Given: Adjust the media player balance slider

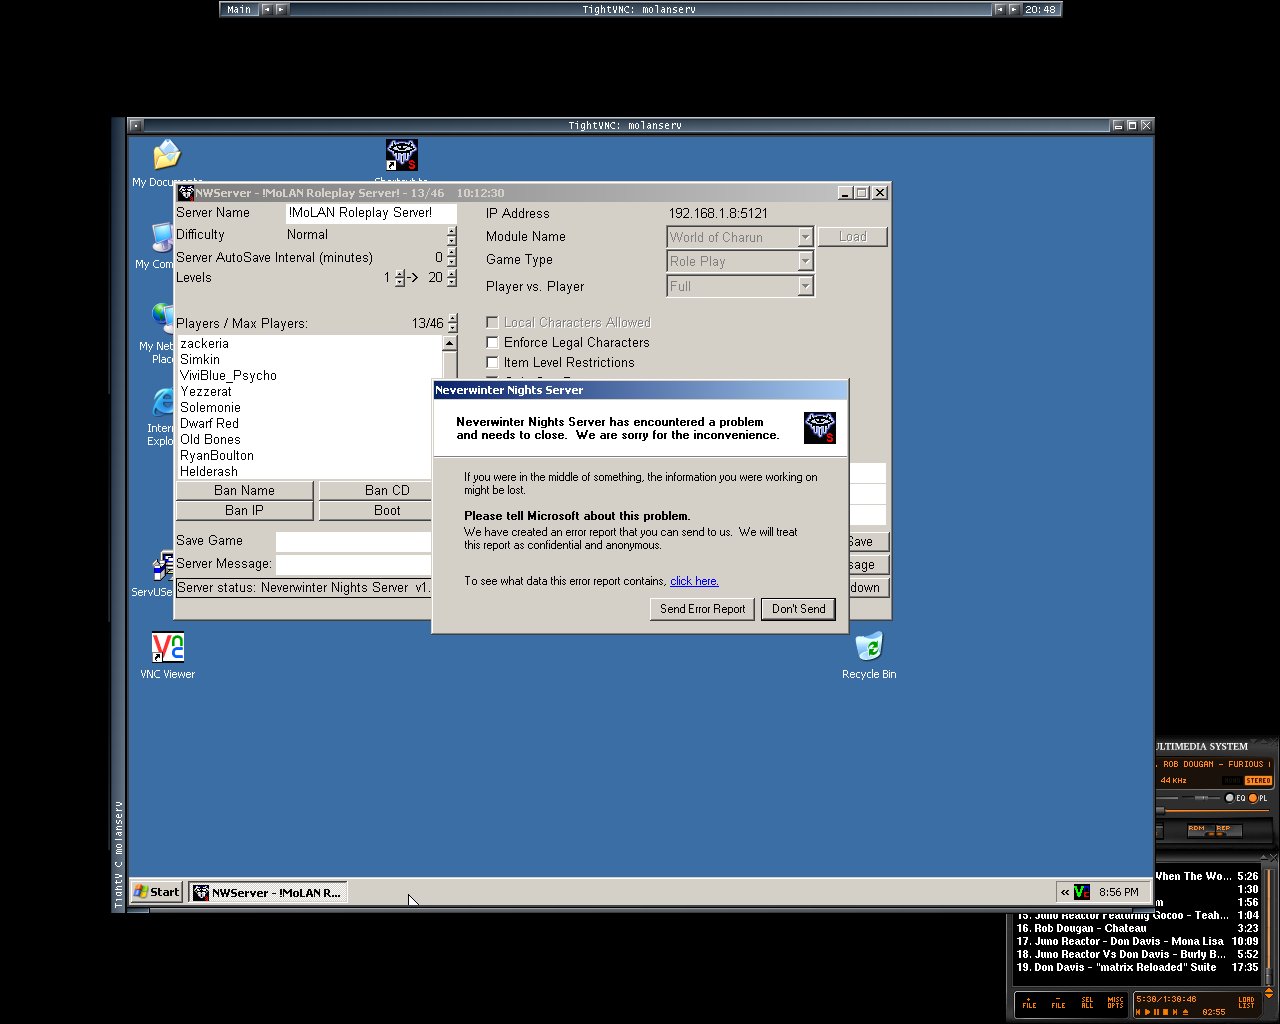Looking at the screenshot, I should [1201, 798].
